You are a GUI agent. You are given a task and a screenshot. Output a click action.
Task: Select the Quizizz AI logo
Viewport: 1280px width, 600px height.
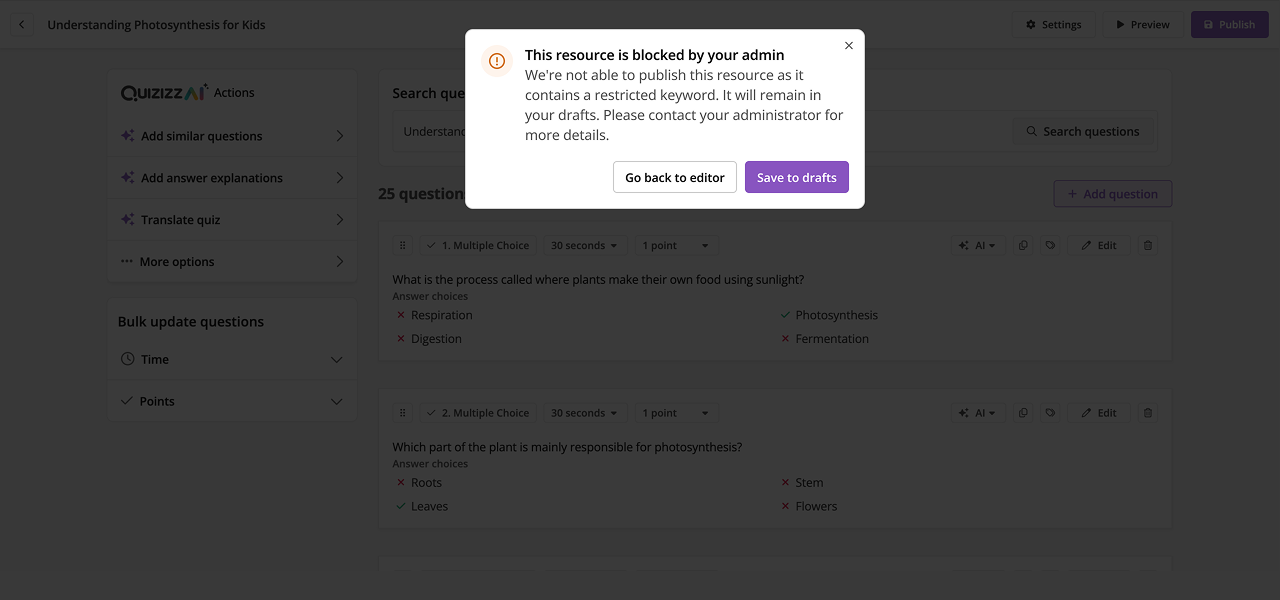166,91
